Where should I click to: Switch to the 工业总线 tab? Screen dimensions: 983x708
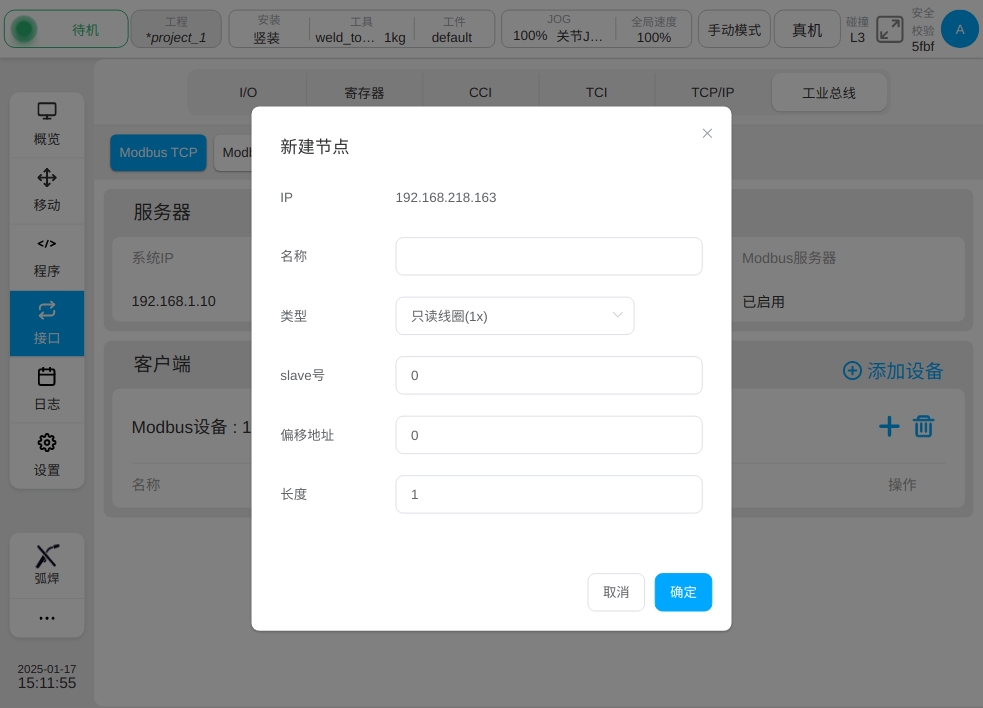click(x=828, y=93)
